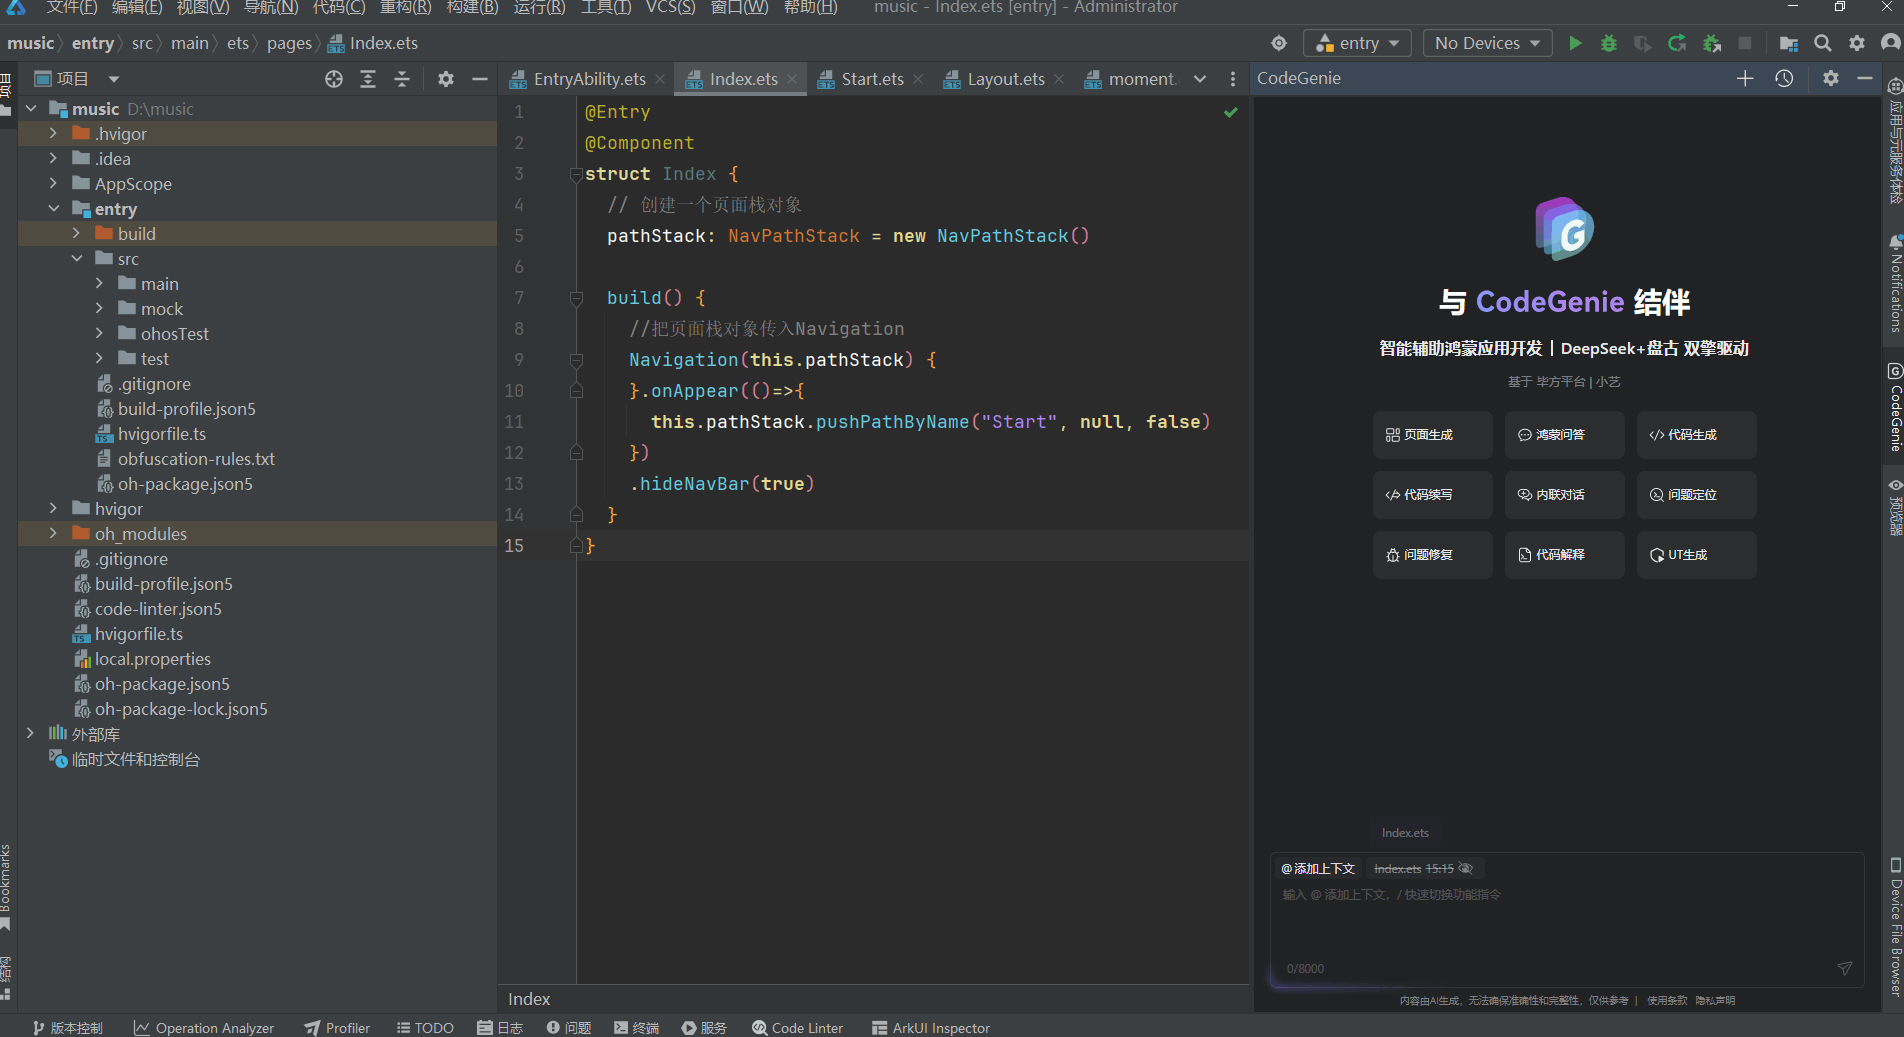This screenshot has width=1904, height=1037.
Task: Open the project view mode dropdown
Action: pyautogui.click(x=114, y=79)
